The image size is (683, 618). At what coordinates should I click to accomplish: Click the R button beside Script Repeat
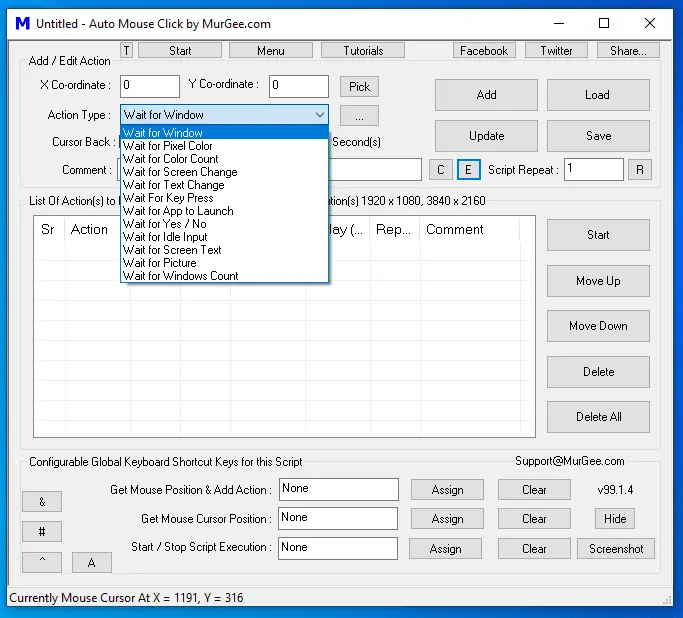tap(639, 169)
